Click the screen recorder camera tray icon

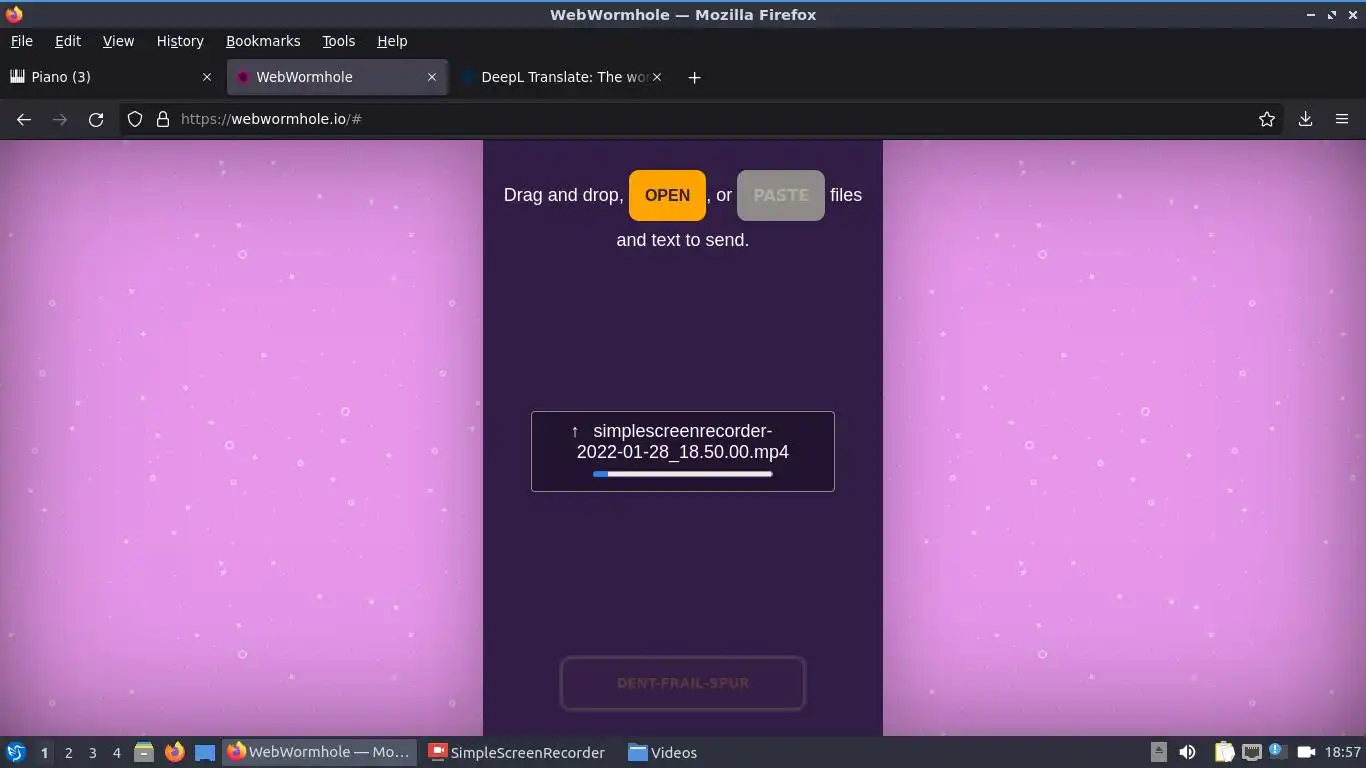[x=1306, y=752]
